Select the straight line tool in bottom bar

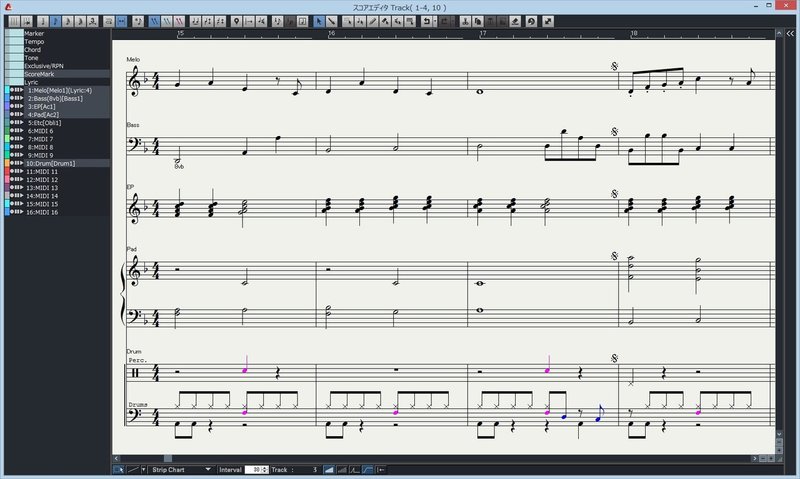133,470
